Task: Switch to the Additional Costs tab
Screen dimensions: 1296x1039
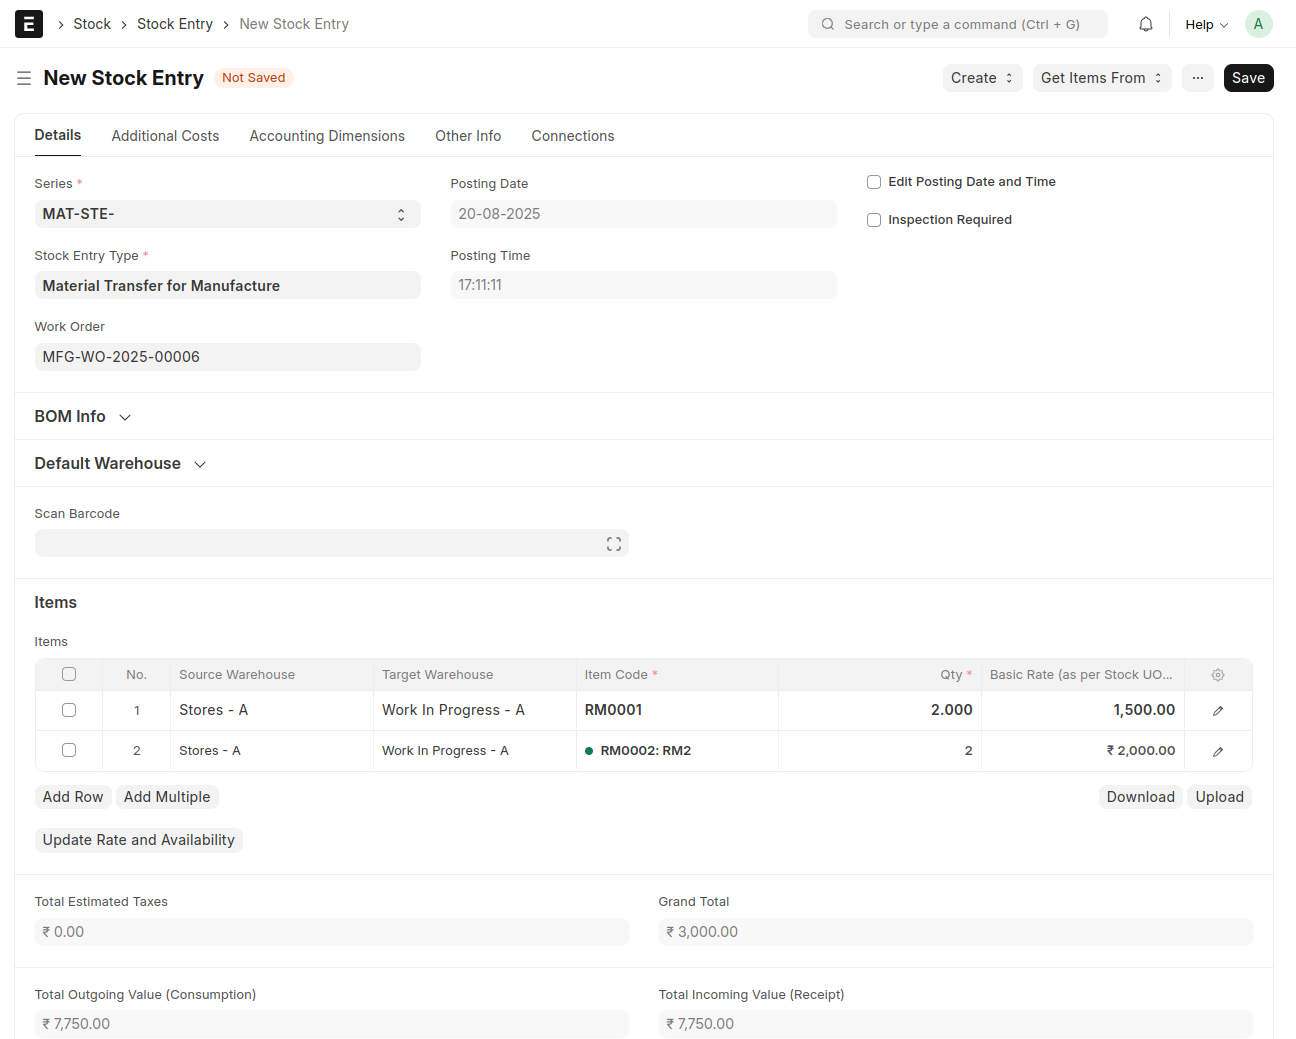Action: click(x=165, y=136)
